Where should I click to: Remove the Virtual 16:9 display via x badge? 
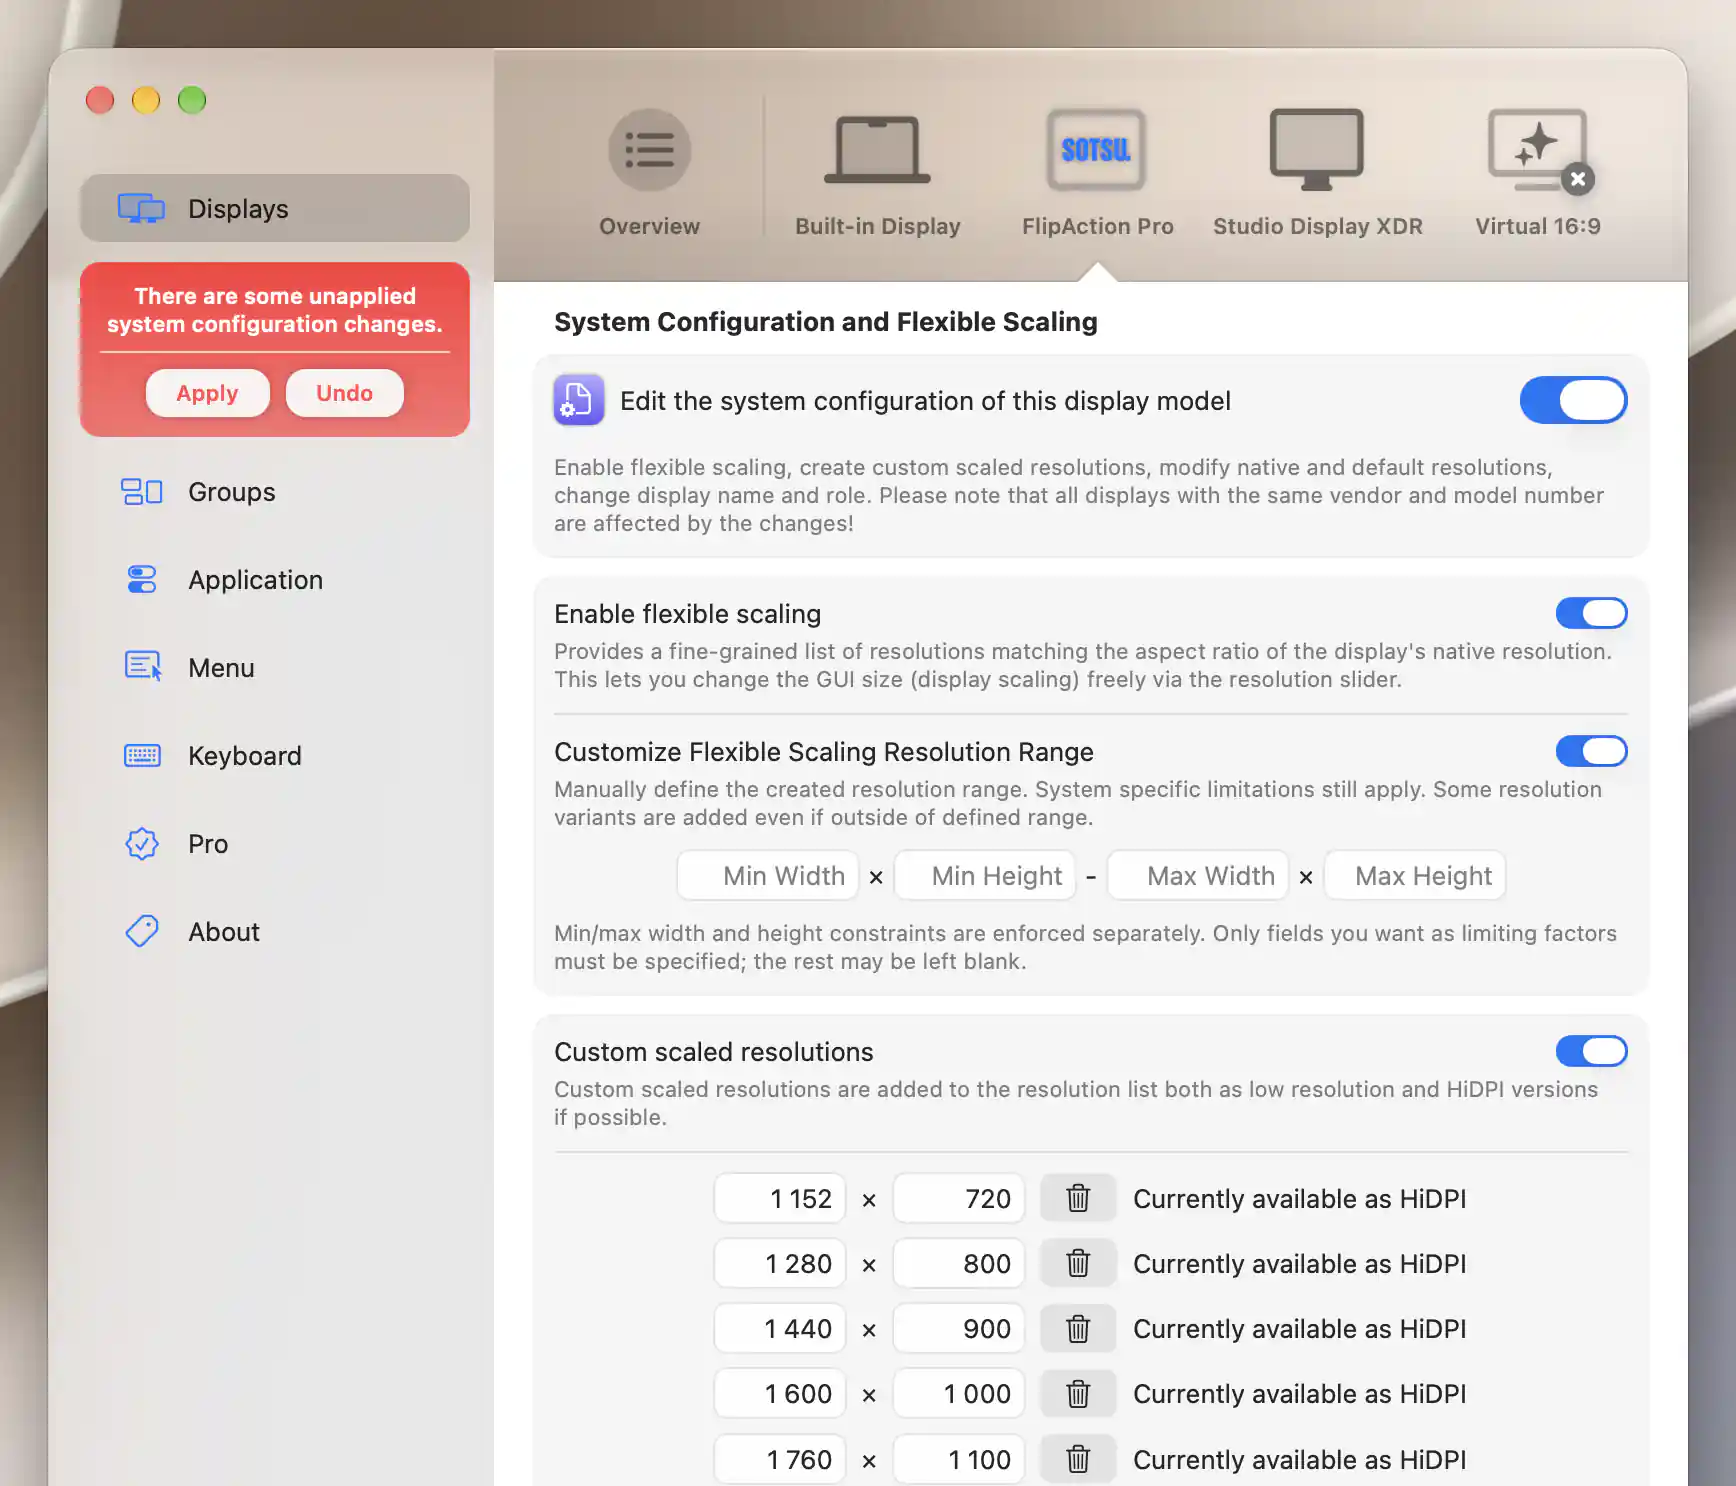coord(1578,179)
